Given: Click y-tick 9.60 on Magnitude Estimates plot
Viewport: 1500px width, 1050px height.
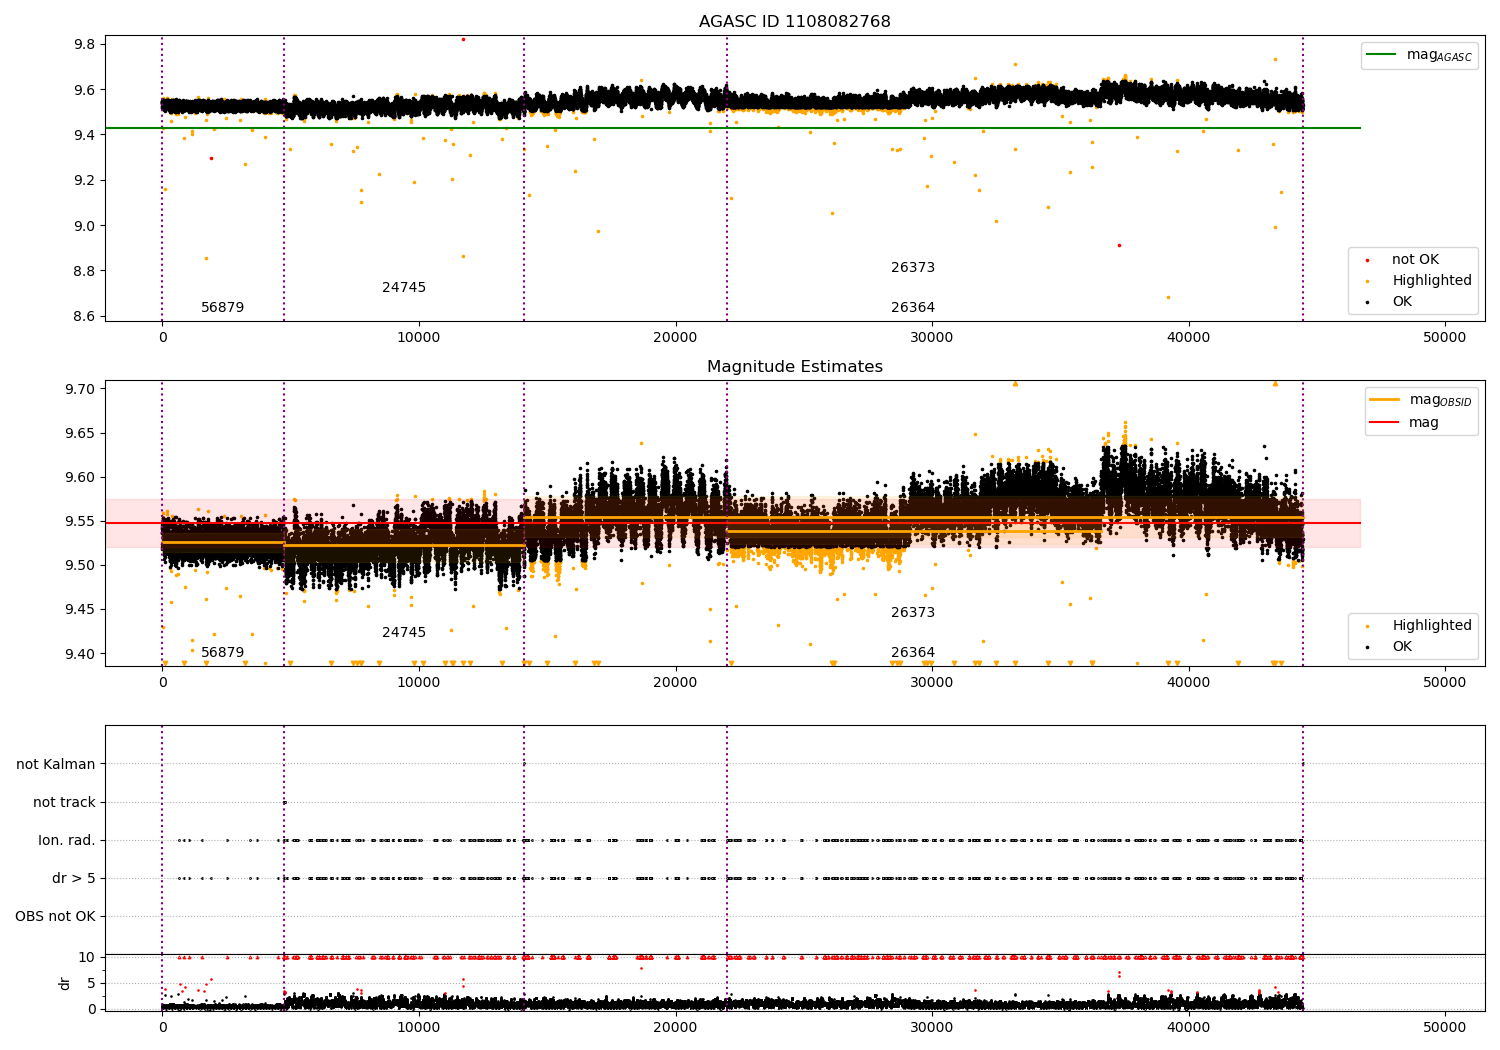Looking at the screenshot, I should [x=80, y=477].
